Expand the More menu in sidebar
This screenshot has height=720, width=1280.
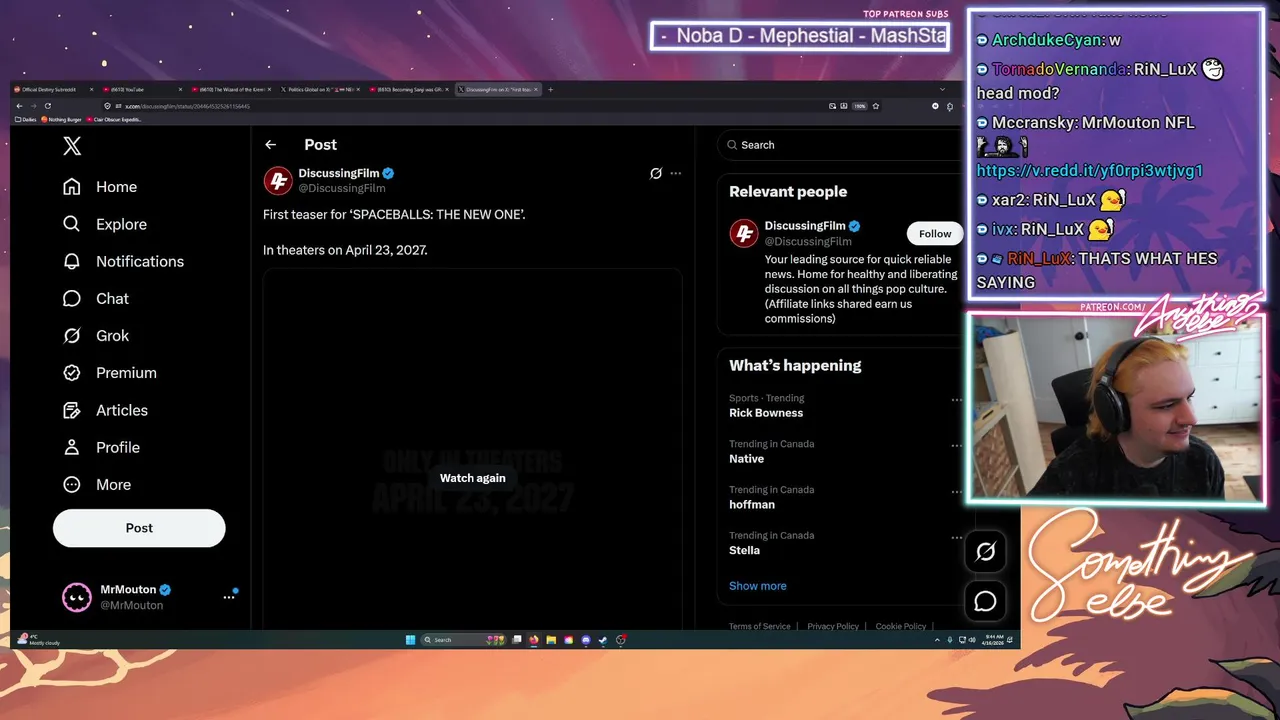point(97,484)
